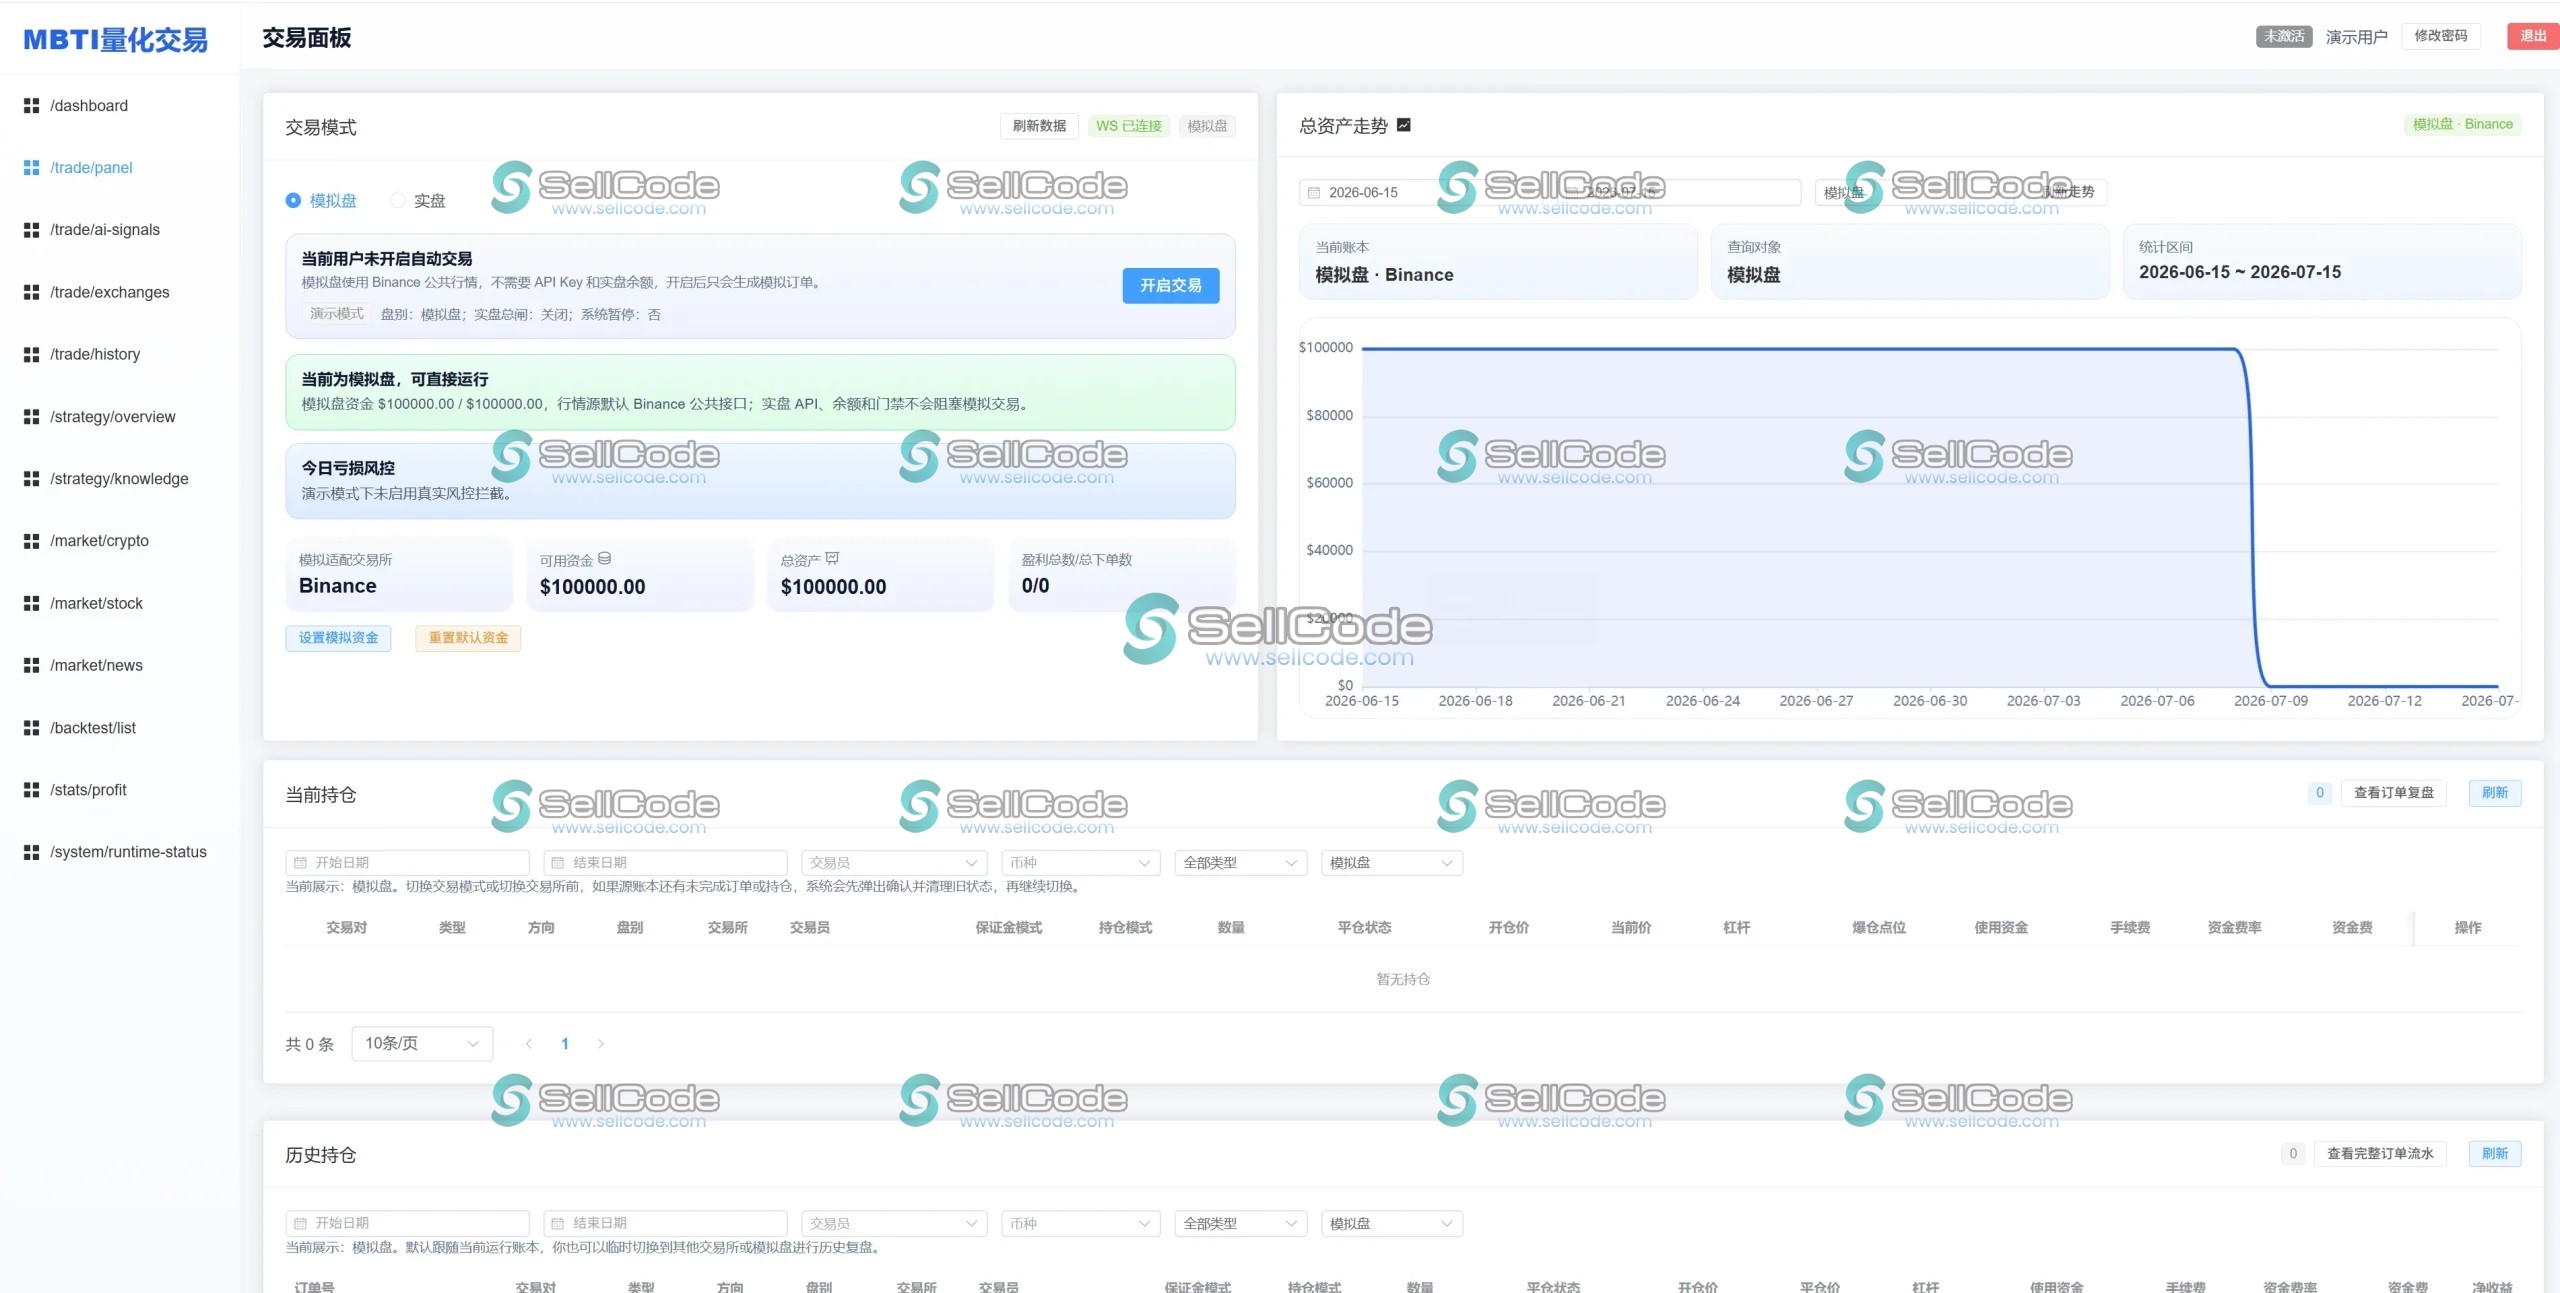Image resolution: width=2560 pixels, height=1293 pixels.
Task: Click the chart icon next to 总资产走势
Action: [x=1404, y=125]
